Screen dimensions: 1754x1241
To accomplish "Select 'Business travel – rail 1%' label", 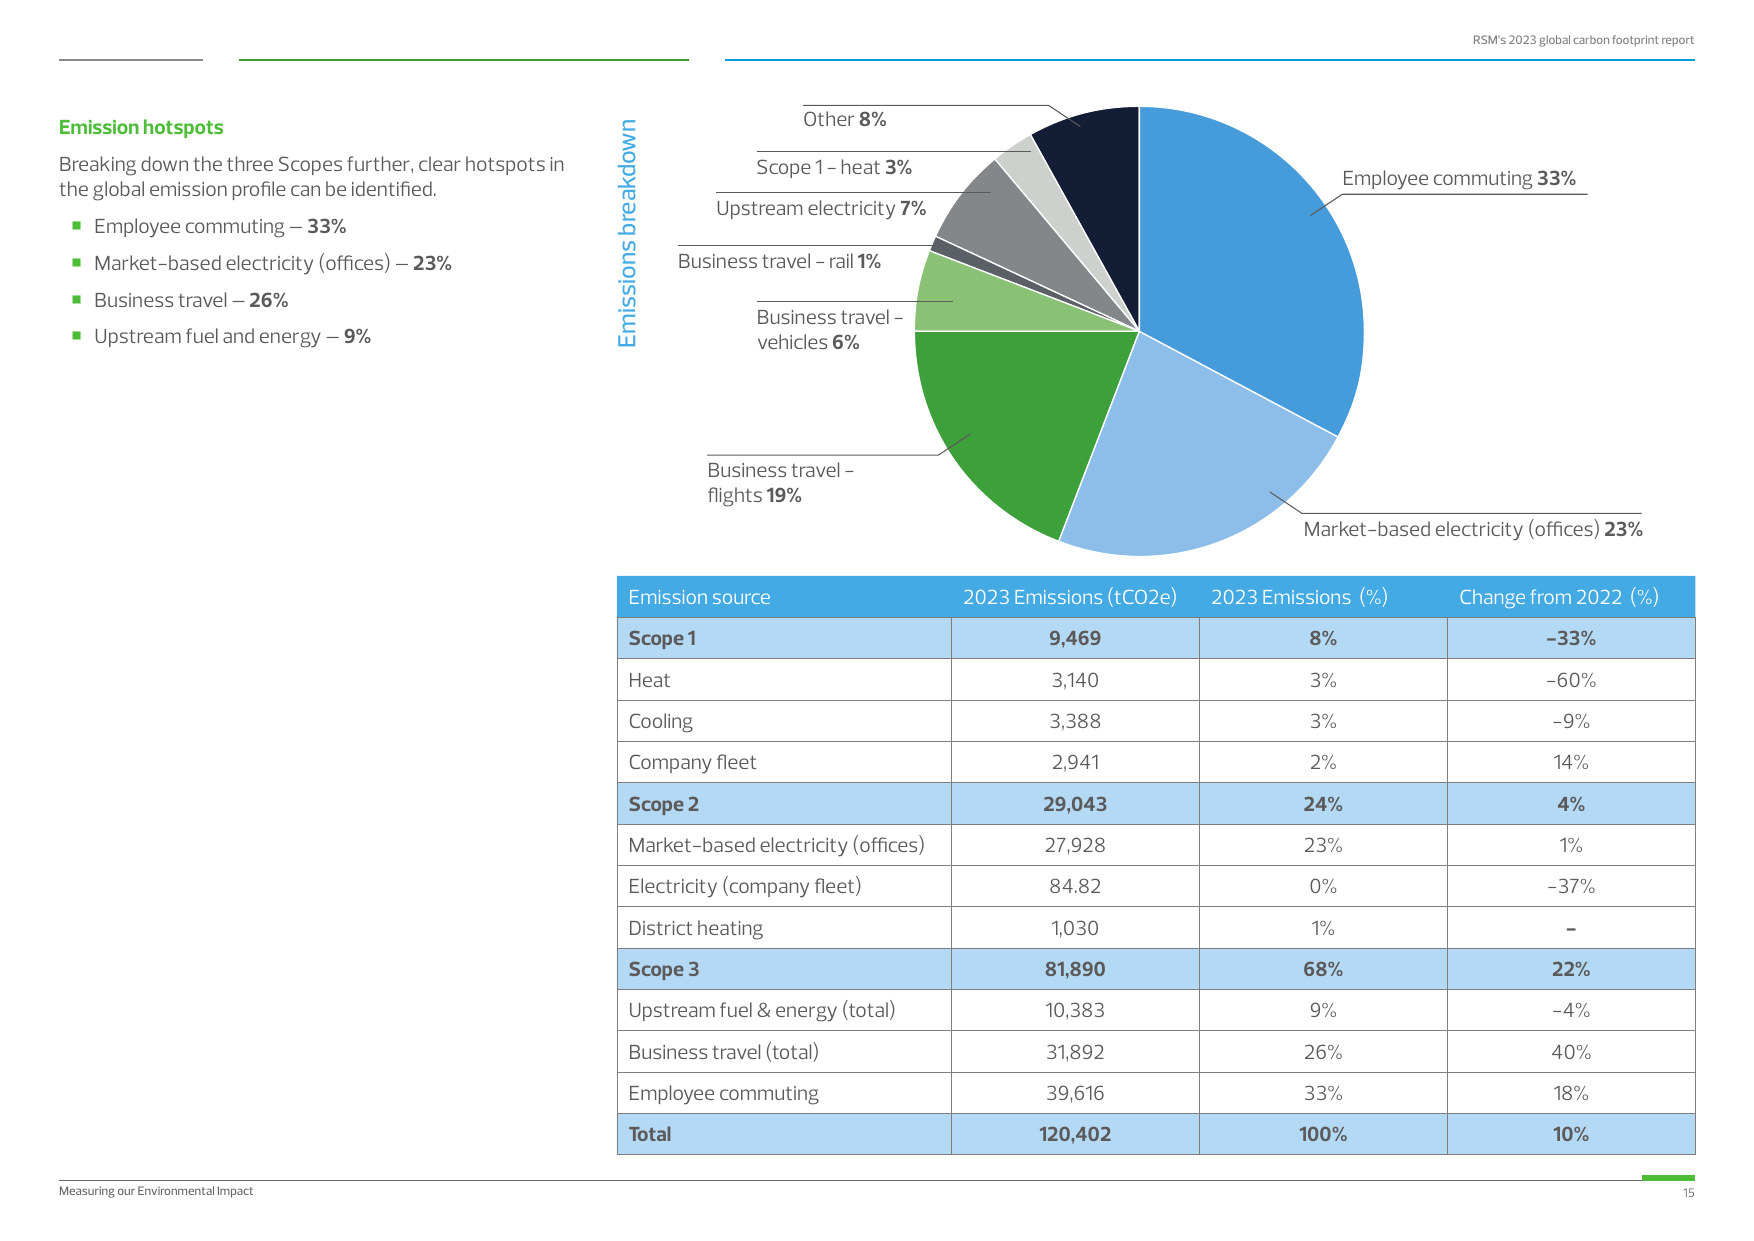I will point(779,261).
